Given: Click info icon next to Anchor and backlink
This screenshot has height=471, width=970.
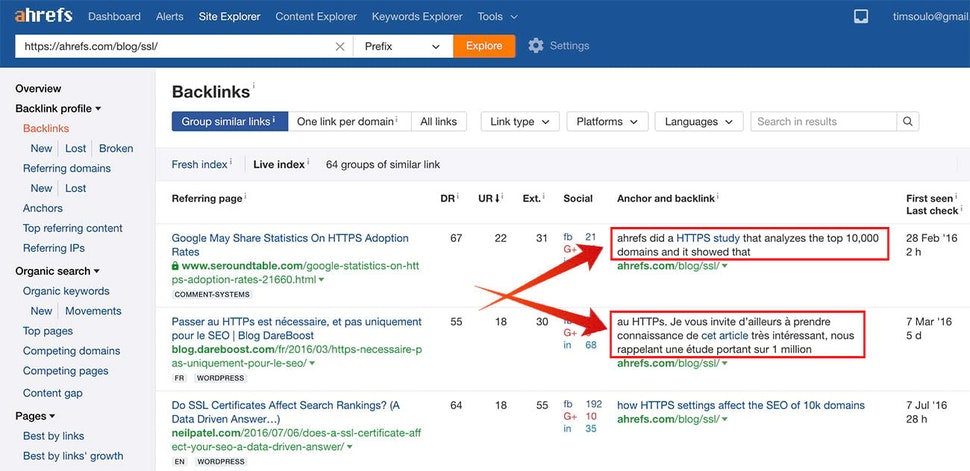Looking at the screenshot, I should pos(718,196).
